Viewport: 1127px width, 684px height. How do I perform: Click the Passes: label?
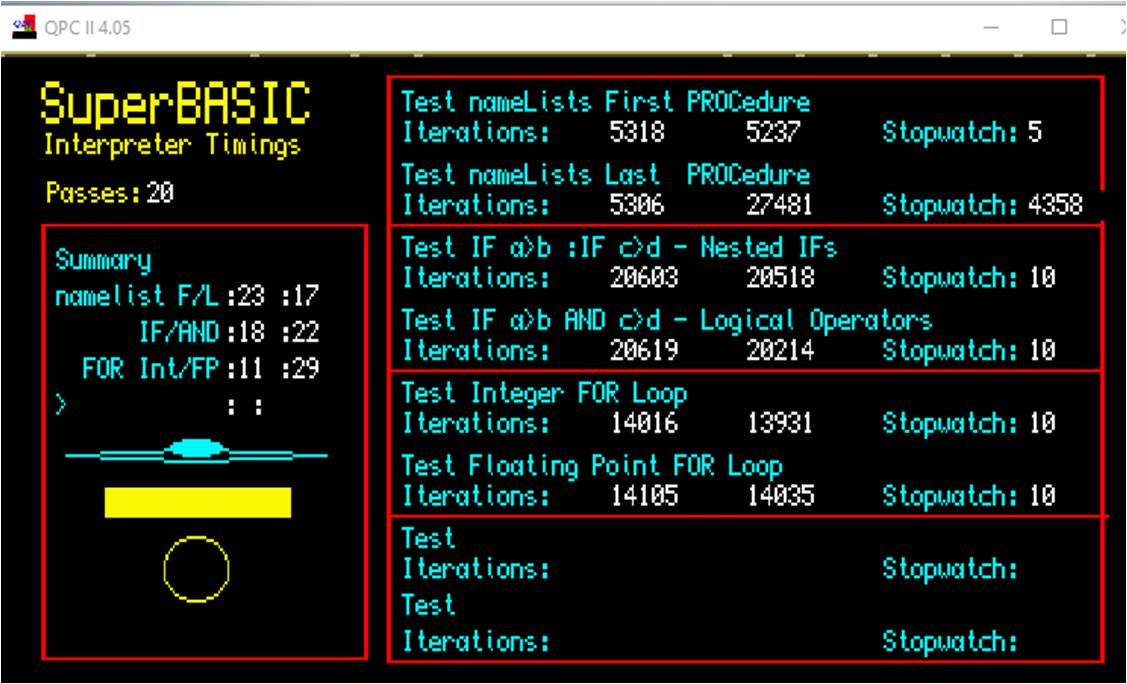(93, 193)
